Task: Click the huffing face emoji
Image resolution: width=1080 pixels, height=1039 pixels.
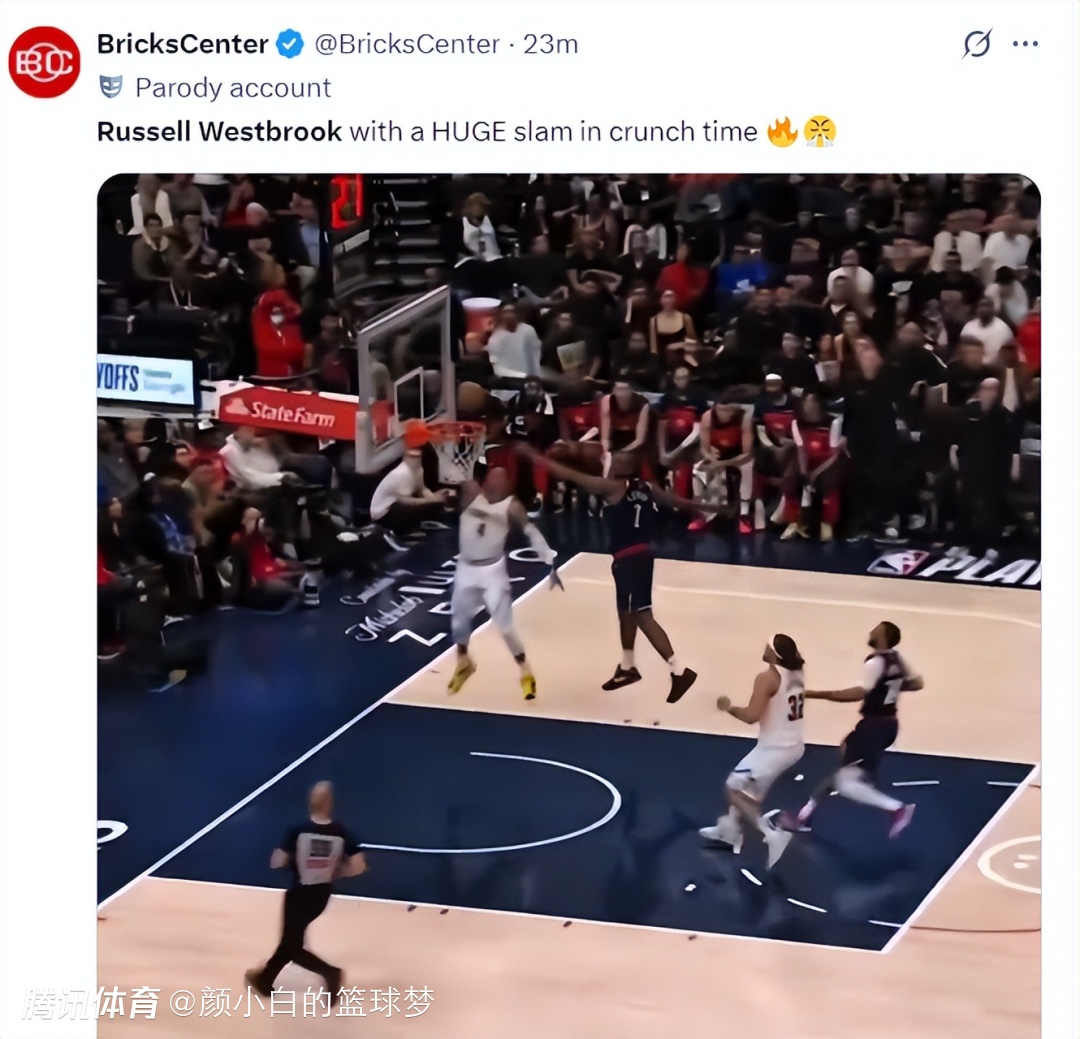Action: tap(820, 131)
